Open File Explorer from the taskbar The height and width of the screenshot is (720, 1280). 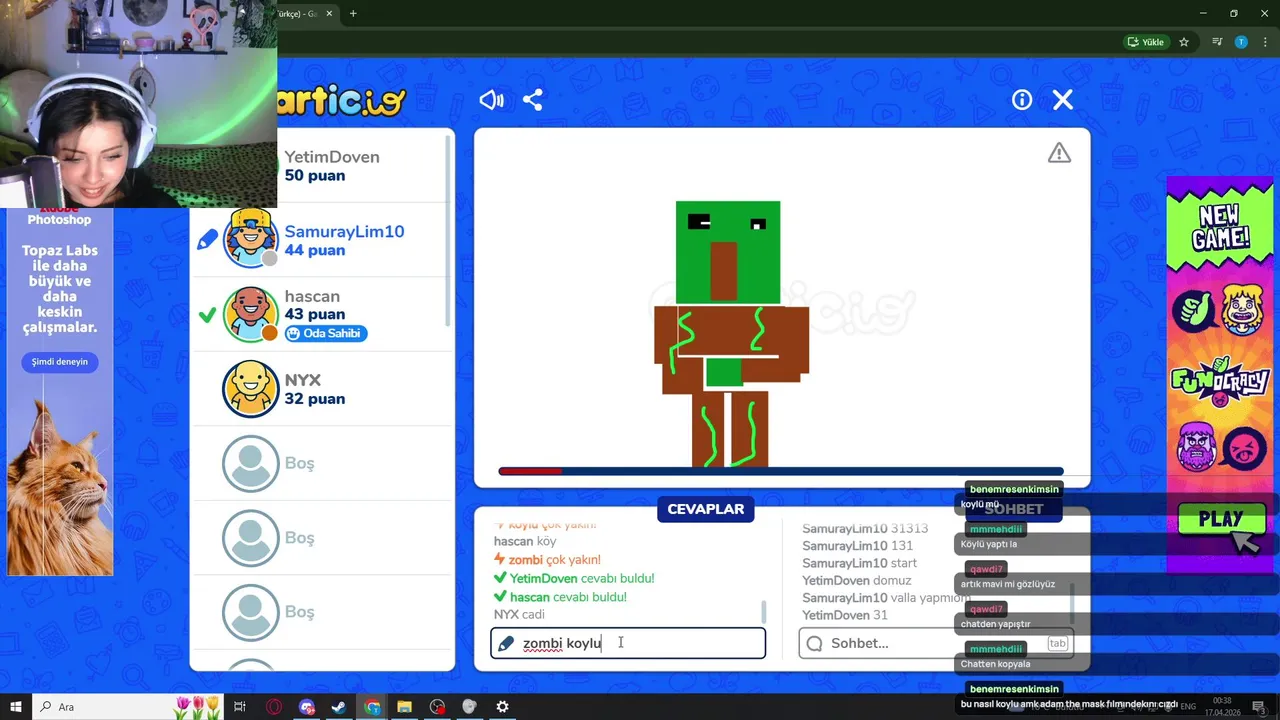tap(404, 707)
